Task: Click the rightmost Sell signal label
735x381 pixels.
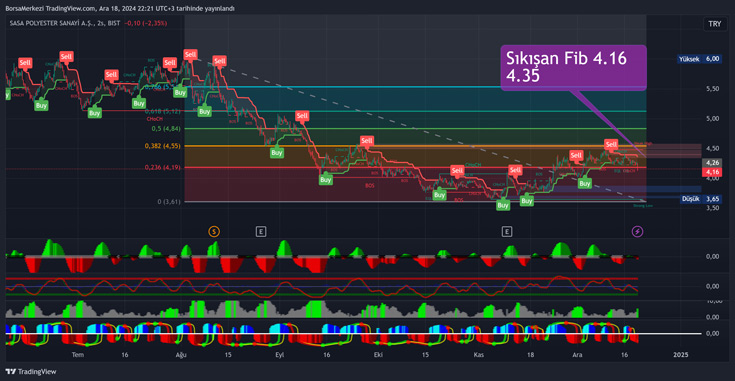Action: [611, 145]
